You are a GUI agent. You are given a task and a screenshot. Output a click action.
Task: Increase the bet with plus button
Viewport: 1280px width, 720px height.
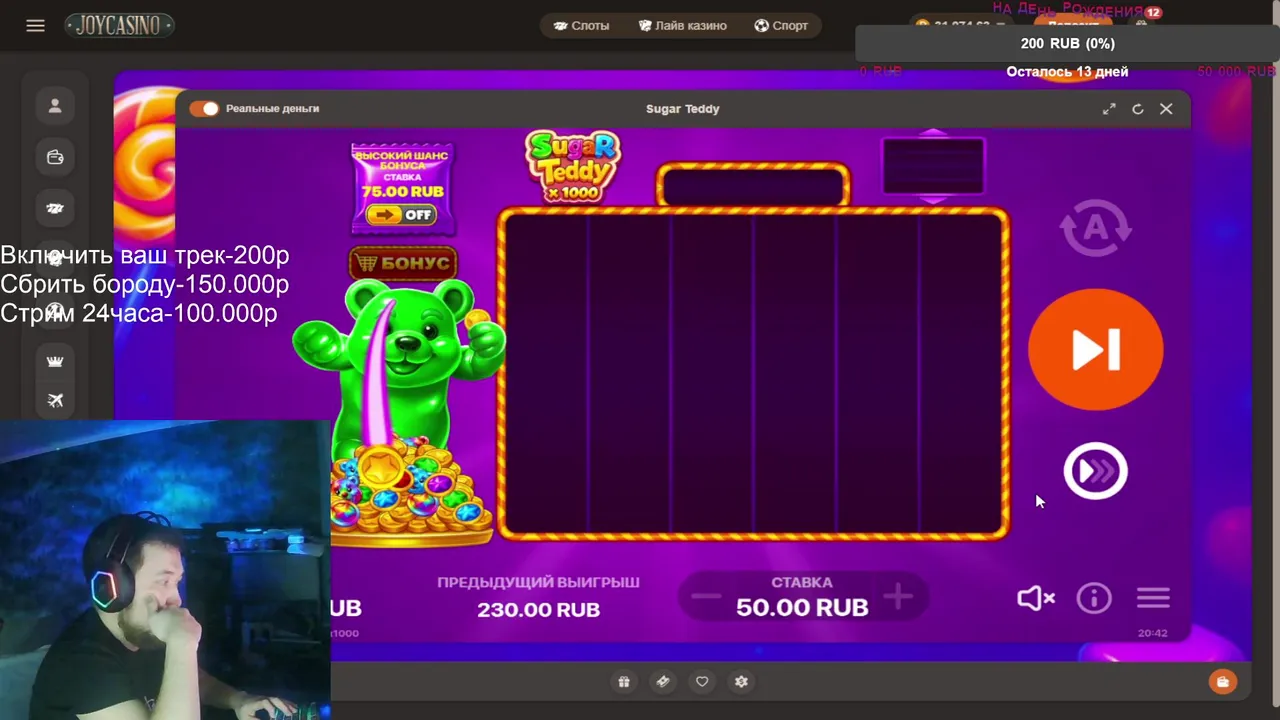(x=898, y=597)
